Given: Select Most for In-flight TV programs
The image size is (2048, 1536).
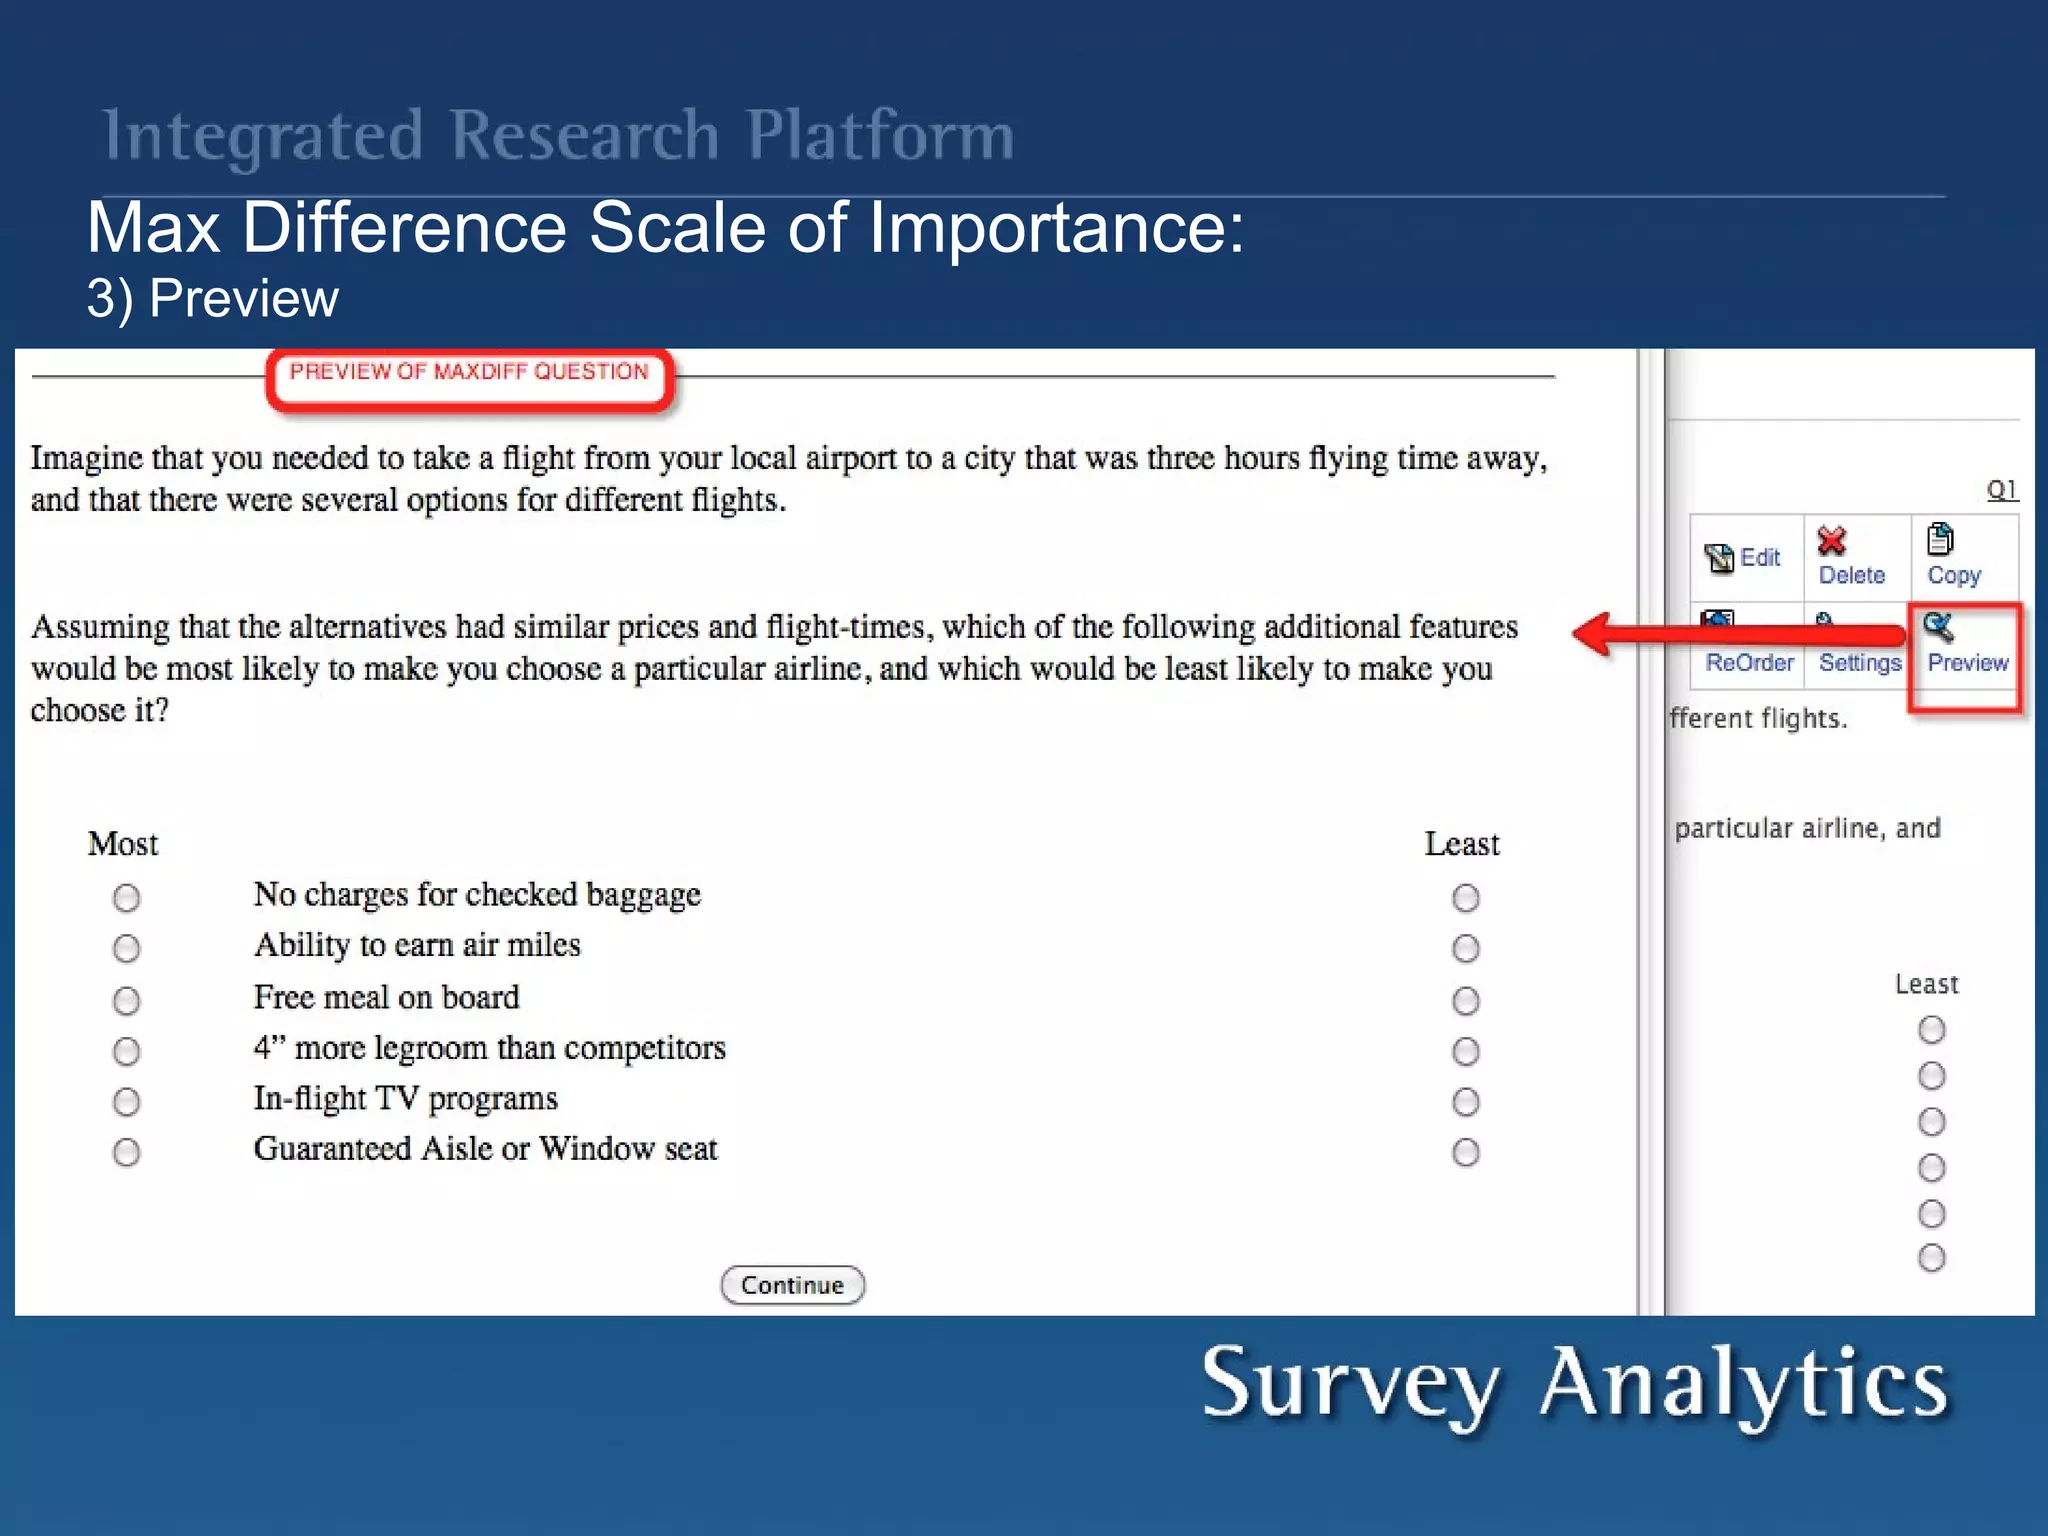Looking at the screenshot, I should coord(126,1102).
